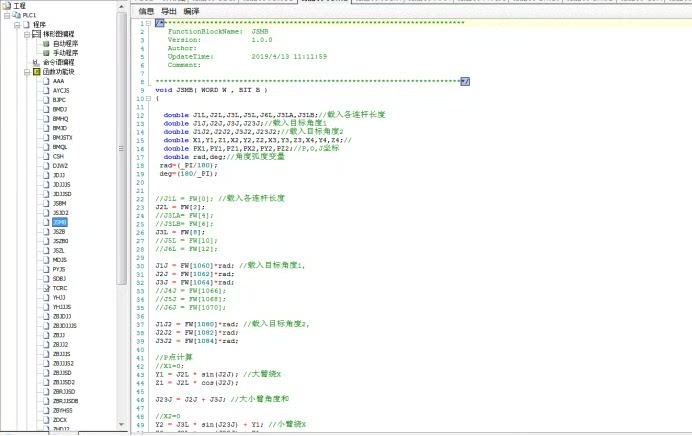Select the ZBJJ function block label
The image size is (692, 436).
59,335
